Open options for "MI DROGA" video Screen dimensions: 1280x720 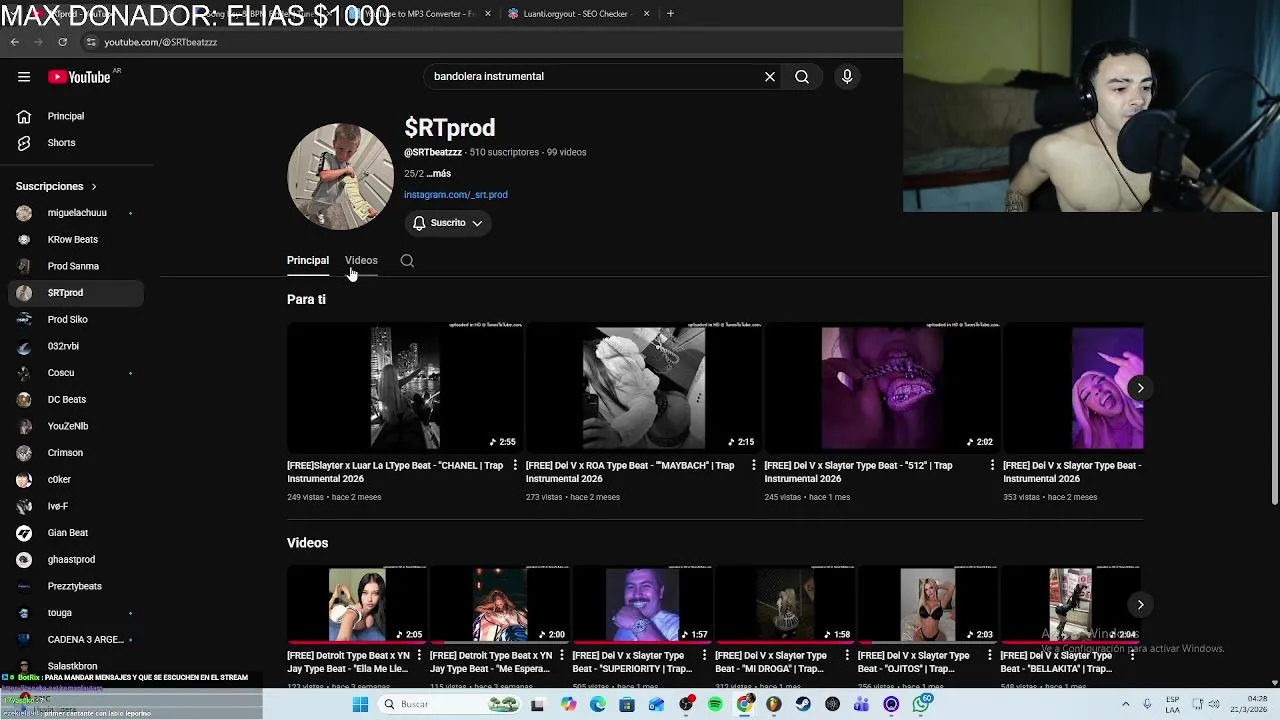tap(848, 656)
